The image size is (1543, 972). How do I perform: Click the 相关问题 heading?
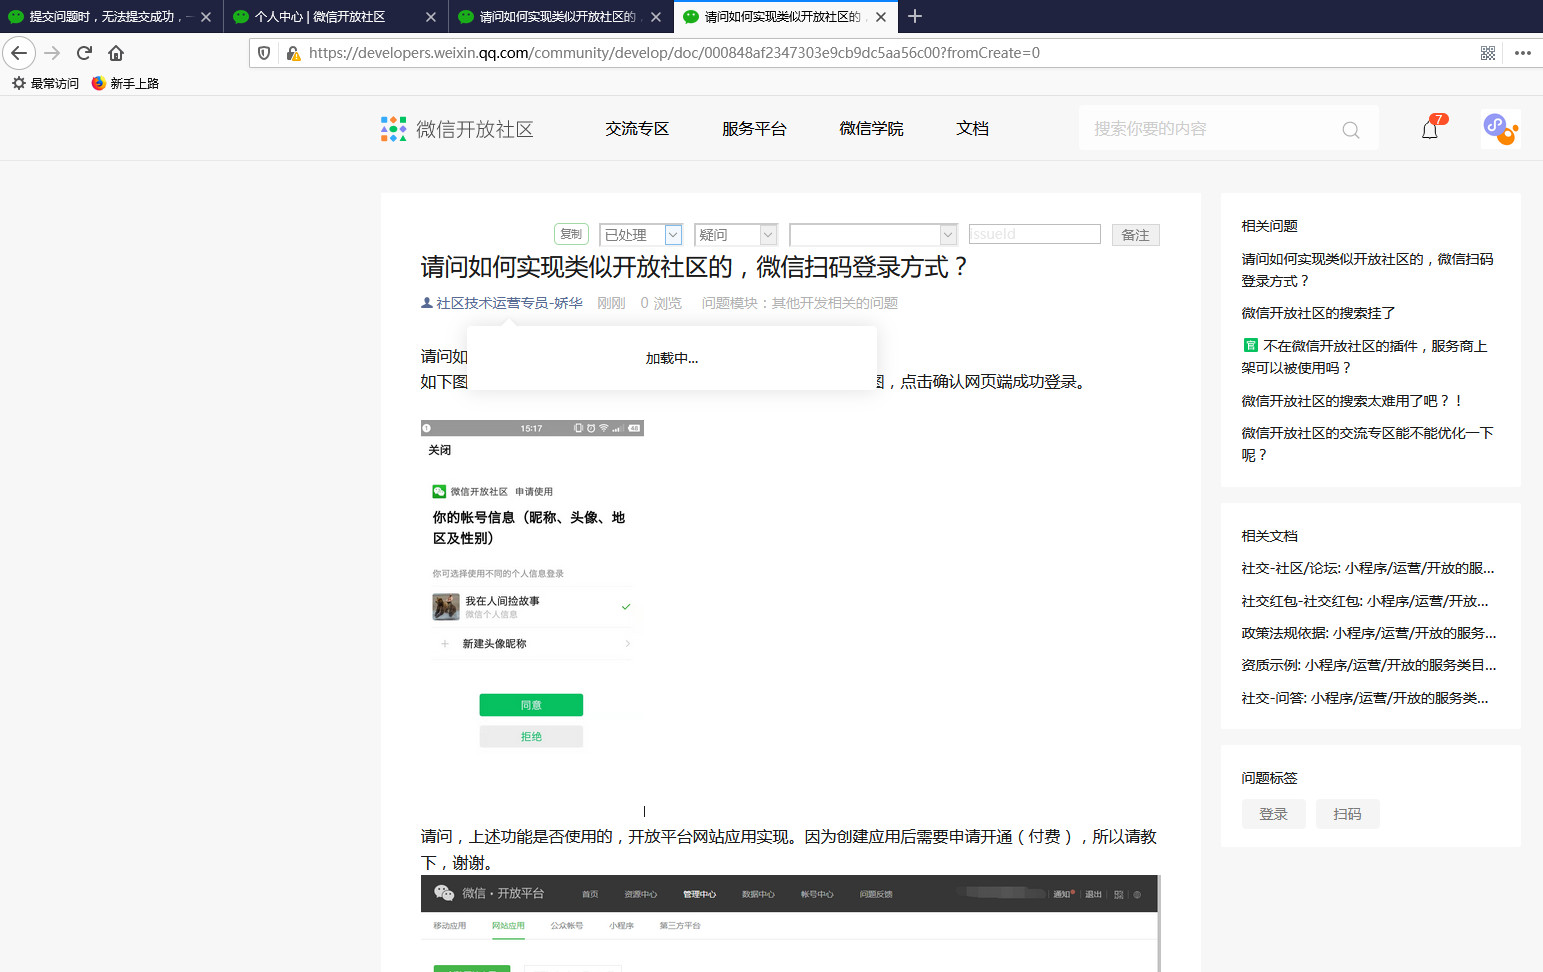click(x=1269, y=226)
